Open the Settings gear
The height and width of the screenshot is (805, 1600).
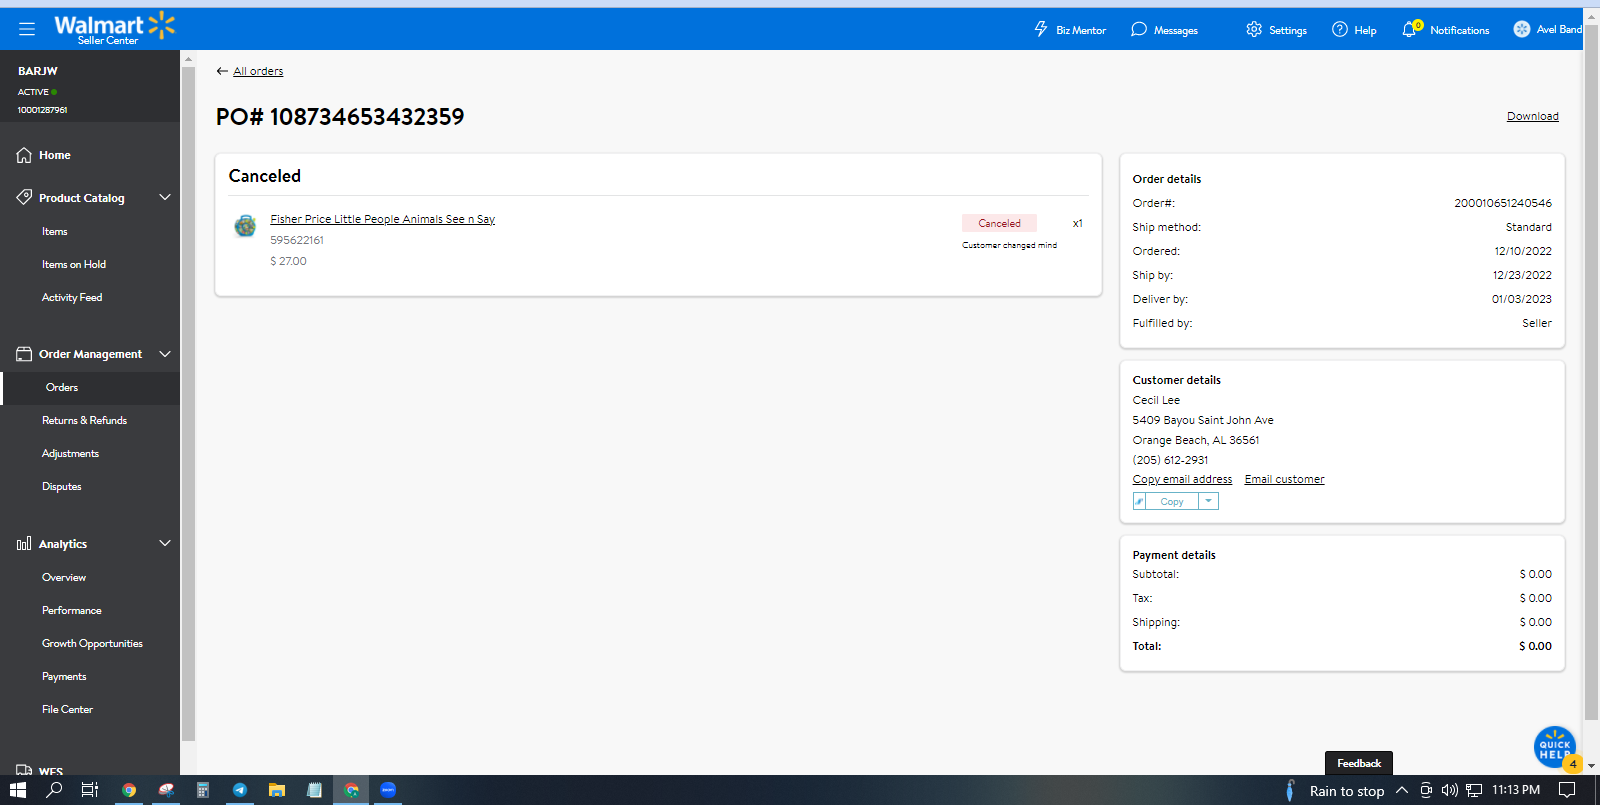pyautogui.click(x=1254, y=29)
